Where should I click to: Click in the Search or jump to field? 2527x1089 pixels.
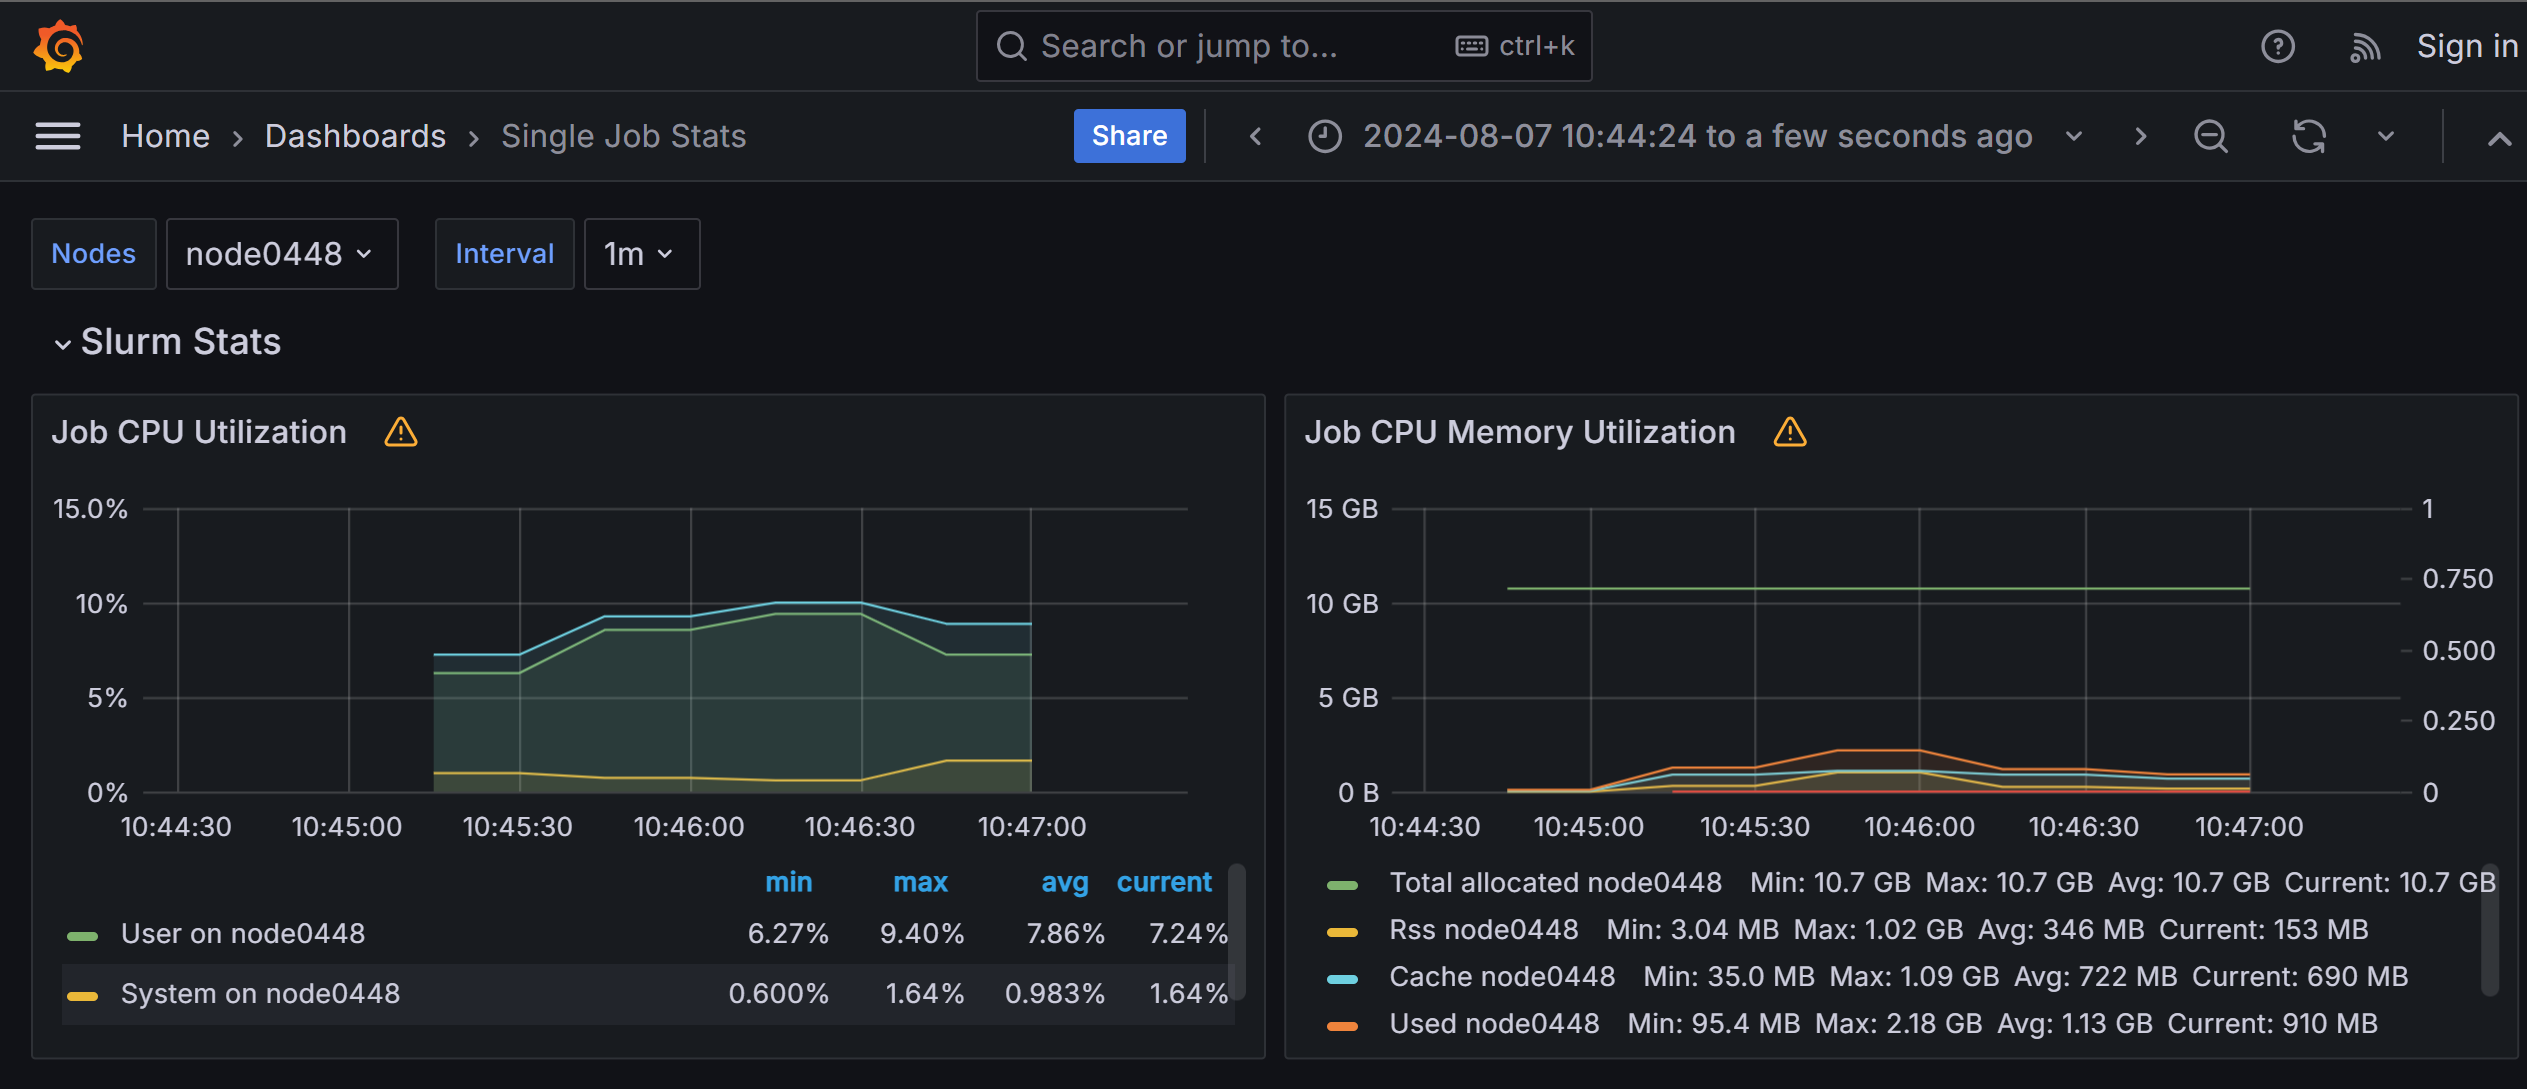tap(1283, 46)
